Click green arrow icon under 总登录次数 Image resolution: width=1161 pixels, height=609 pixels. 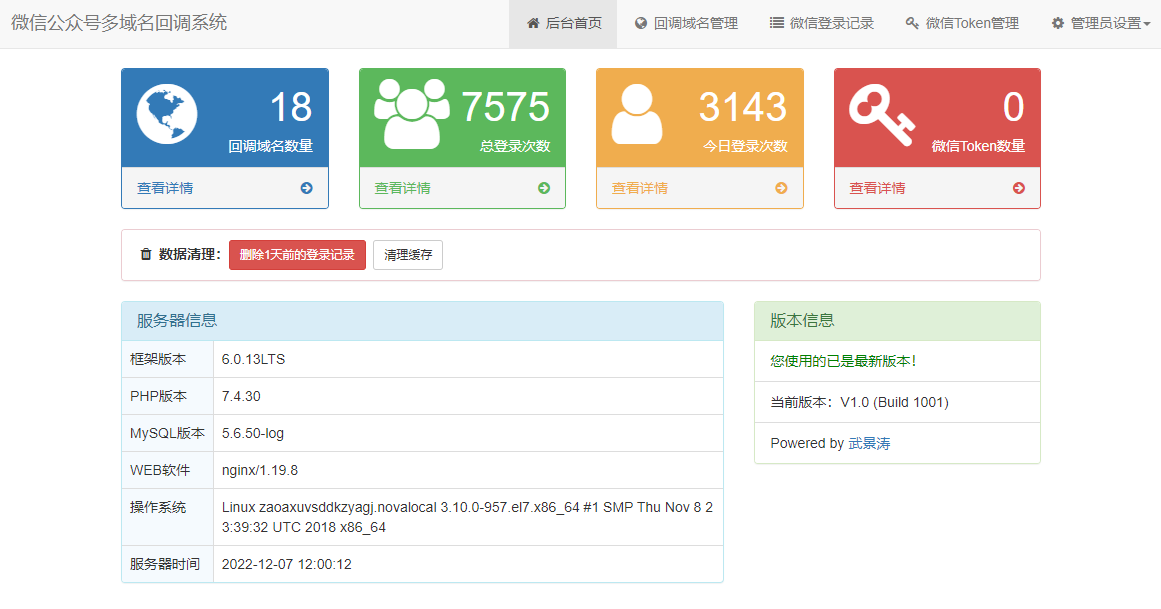(x=544, y=188)
